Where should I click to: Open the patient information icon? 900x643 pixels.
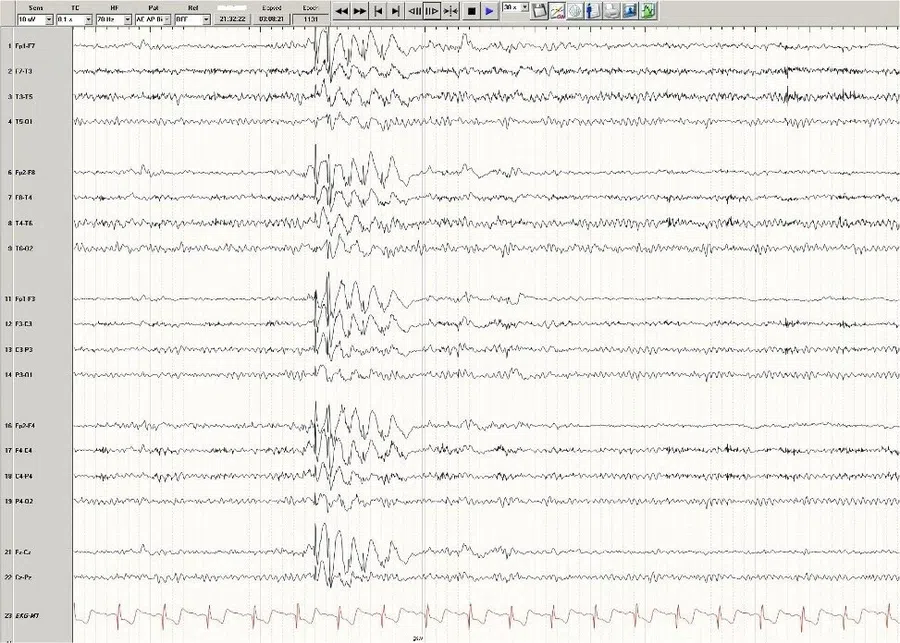[593, 10]
